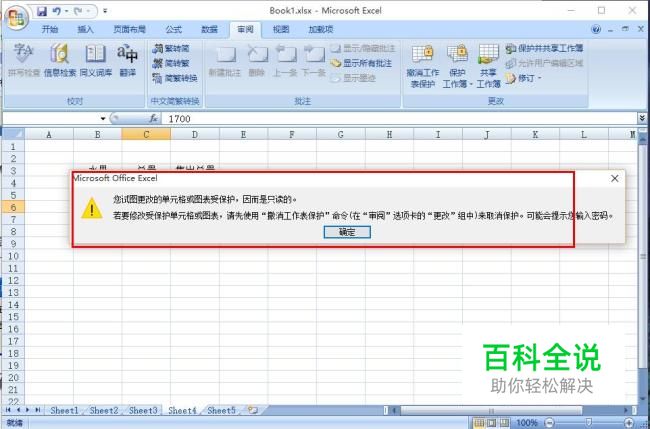The height and width of the screenshot is (429, 650).
Task: Open the 数据 ribbon tab
Action: coord(209,29)
